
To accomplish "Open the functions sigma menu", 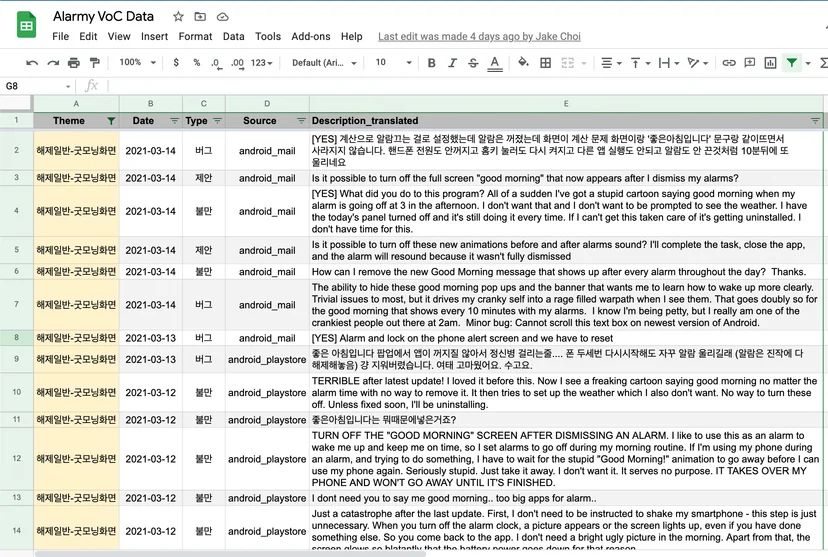I will click(x=823, y=63).
